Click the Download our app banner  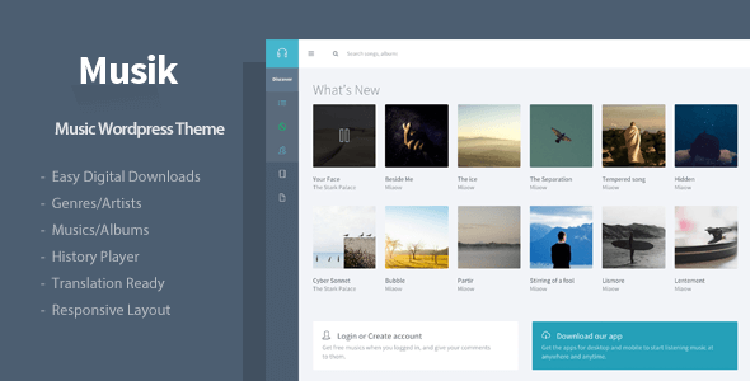635,346
